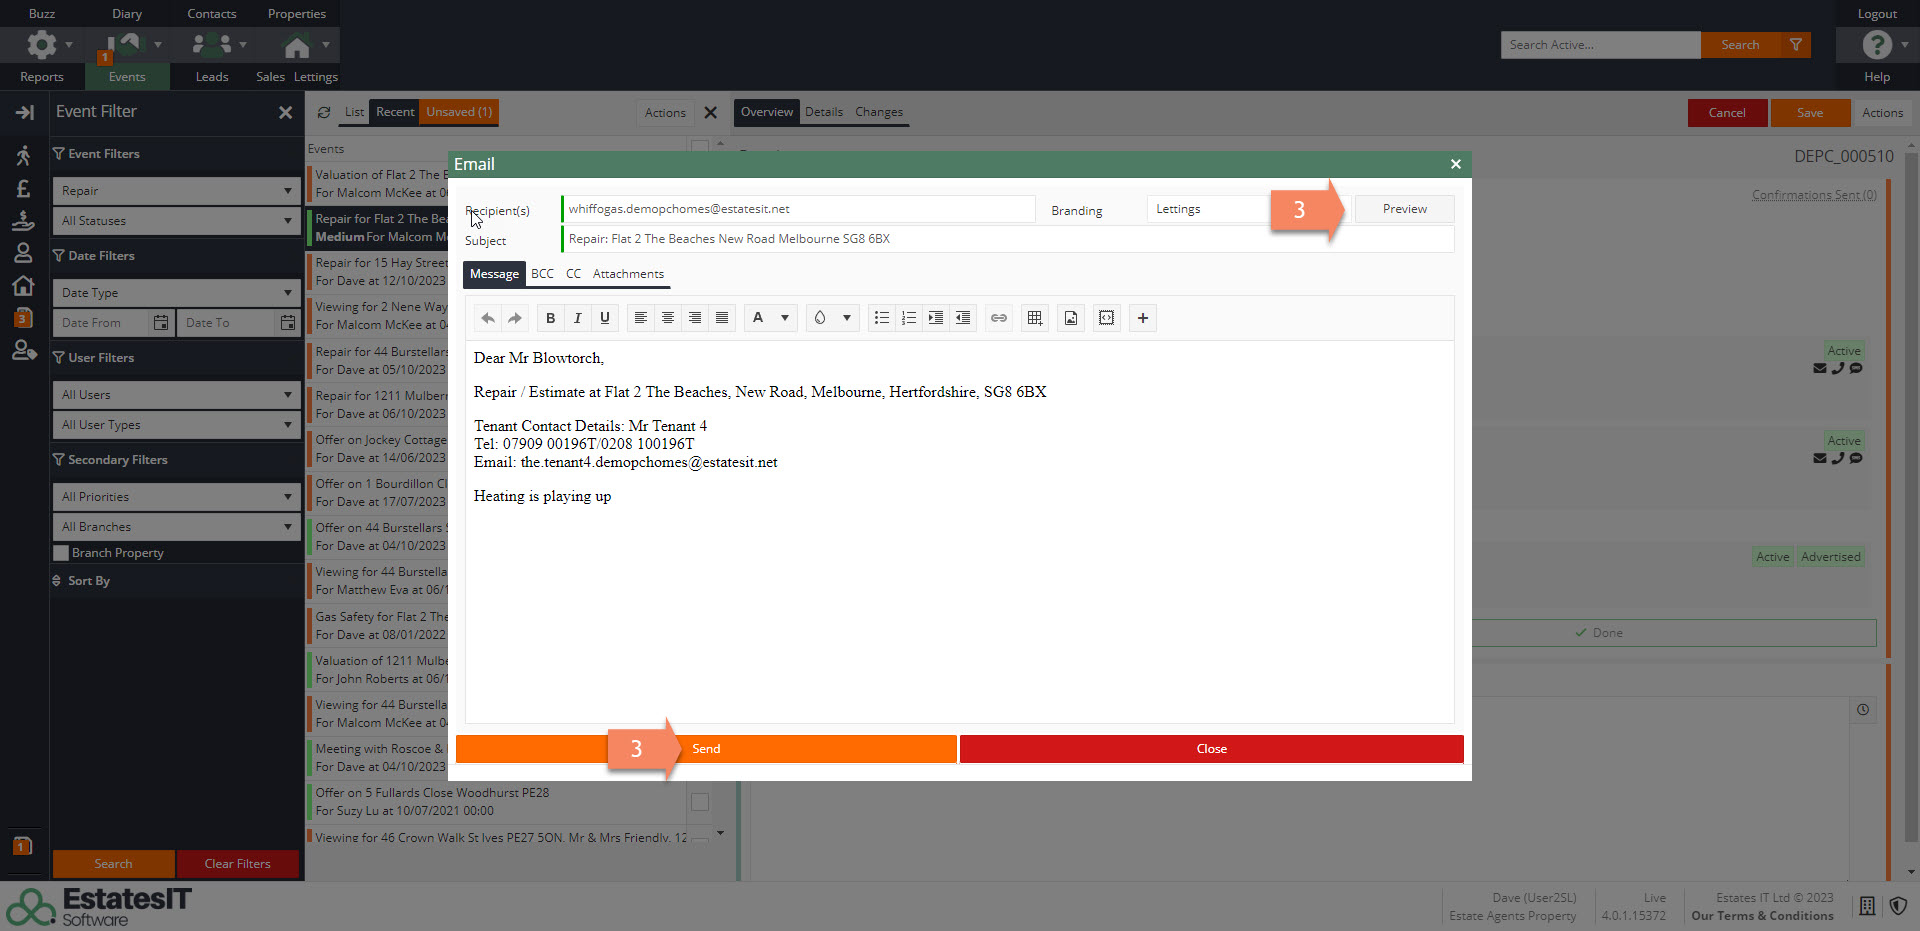Screen dimensions: 1920x931
Task: Toggle the select-all checkbox above events list
Action: [700, 147]
